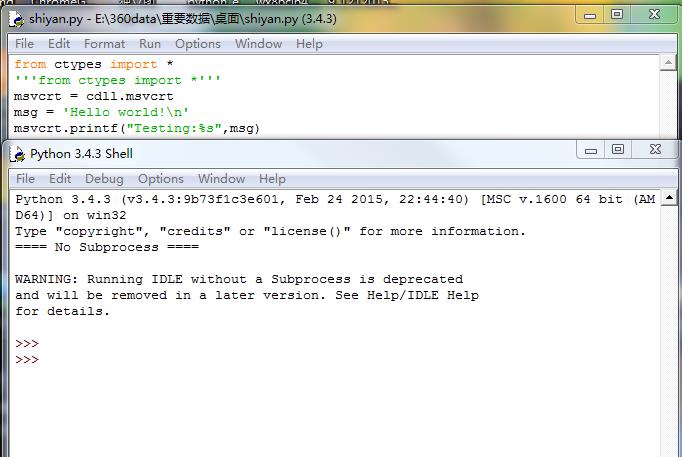Open the Debug menu in Python Shell
This screenshot has width=682, height=457.
pyautogui.click(x=104, y=178)
